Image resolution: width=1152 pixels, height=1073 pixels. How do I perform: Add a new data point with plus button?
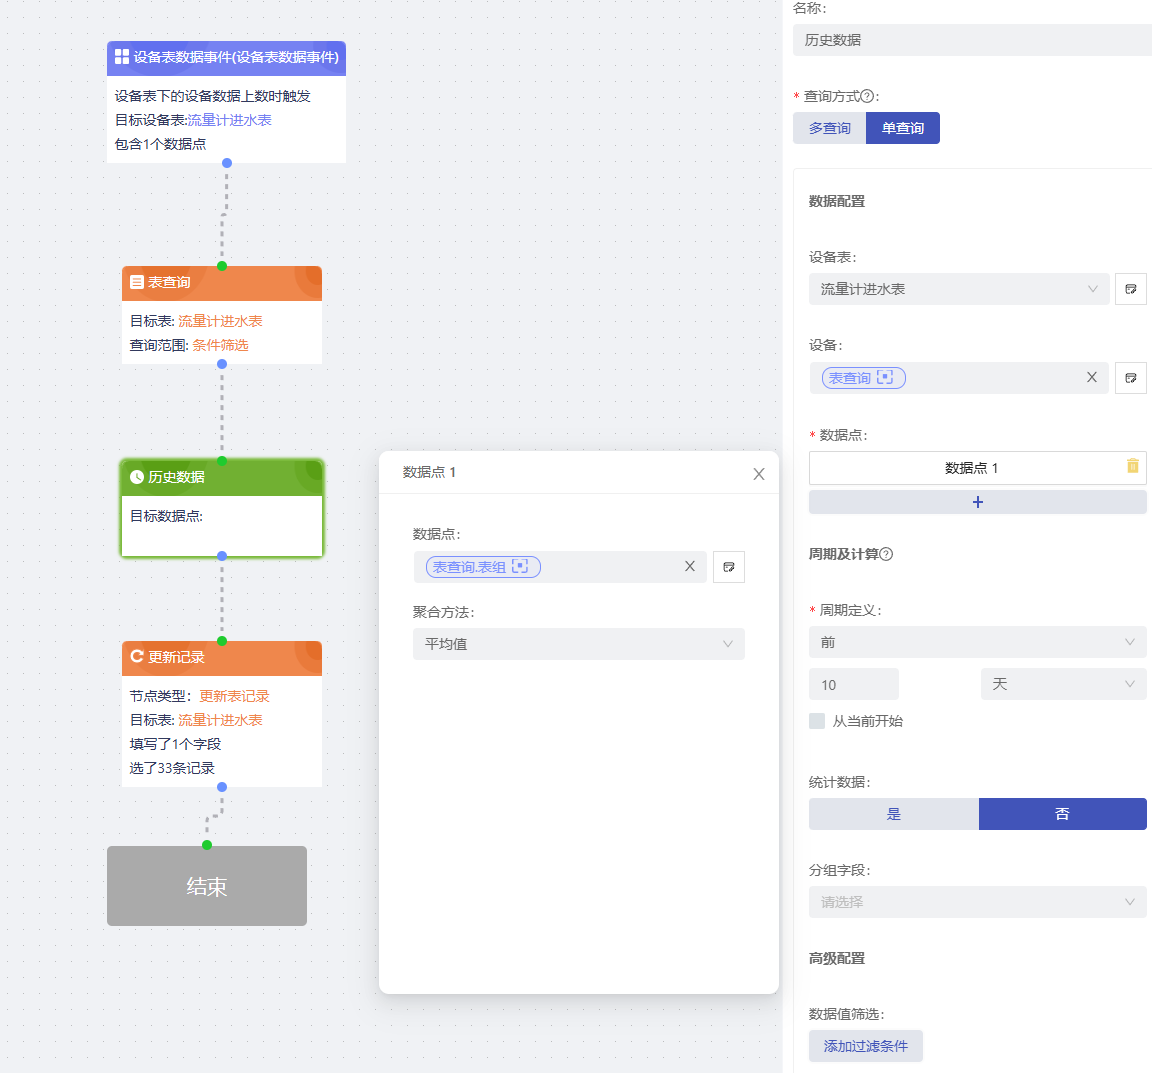tap(977, 502)
